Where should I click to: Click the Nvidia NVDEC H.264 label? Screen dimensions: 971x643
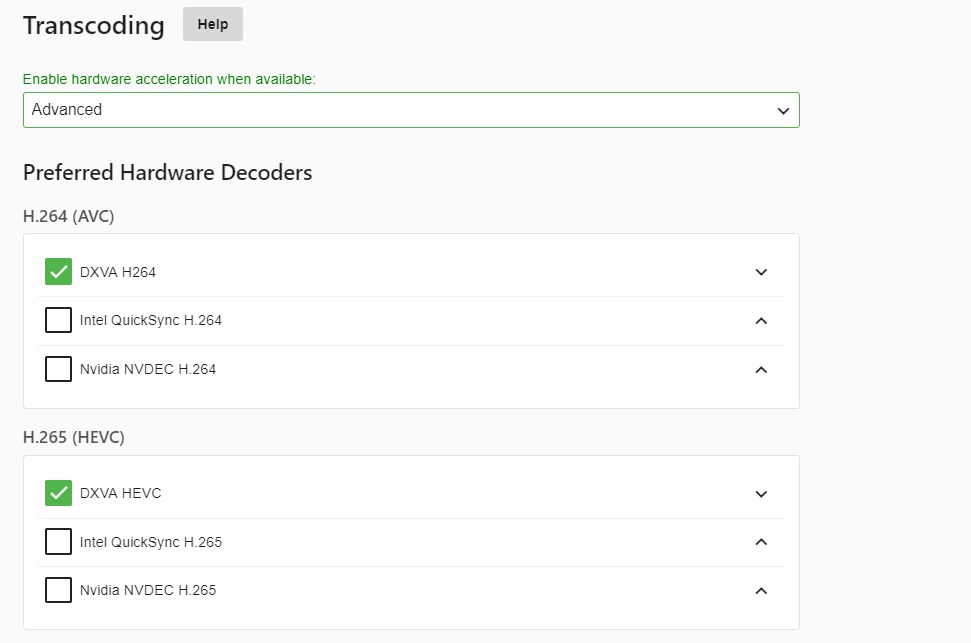coord(147,369)
